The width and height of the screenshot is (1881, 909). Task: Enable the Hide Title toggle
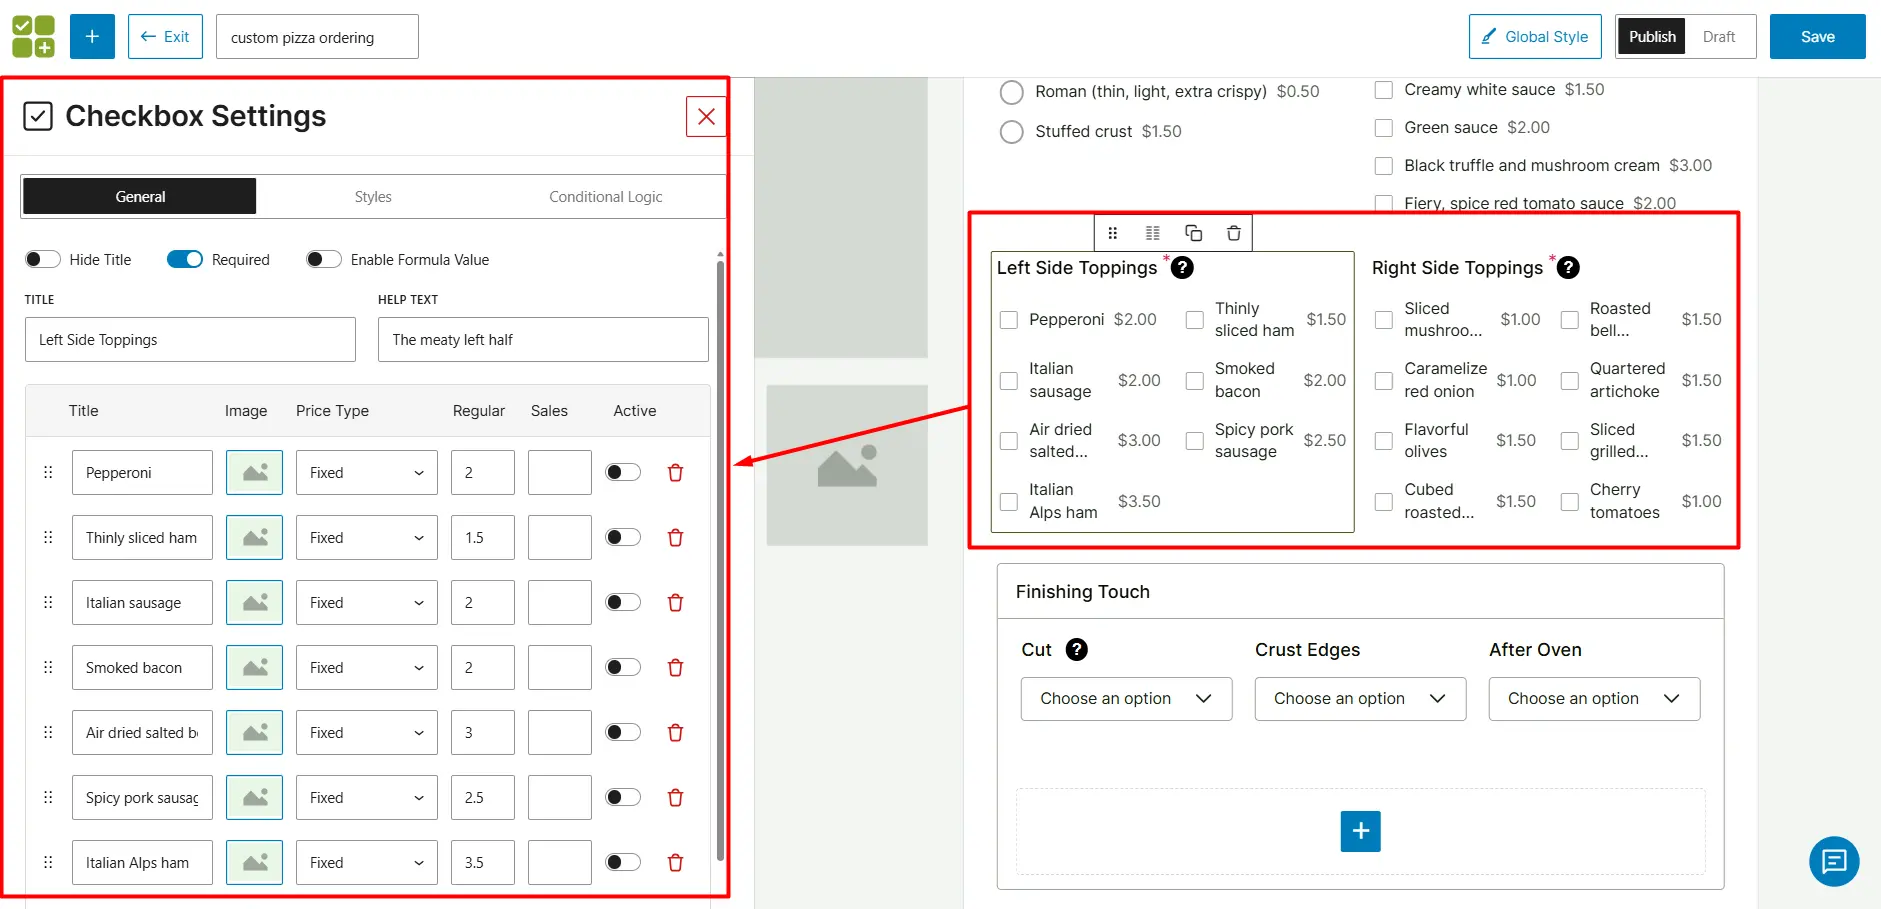[42, 259]
